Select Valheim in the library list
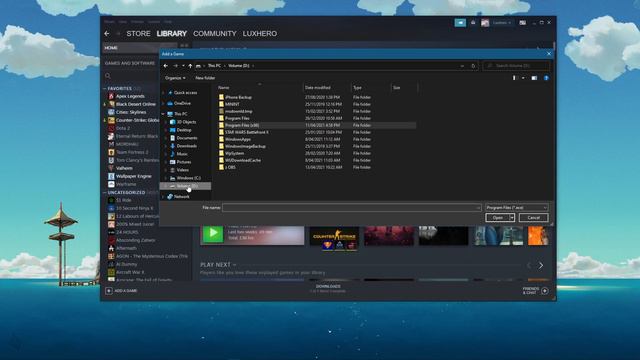The height and width of the screenshot is (360, 640). (124, 168)
